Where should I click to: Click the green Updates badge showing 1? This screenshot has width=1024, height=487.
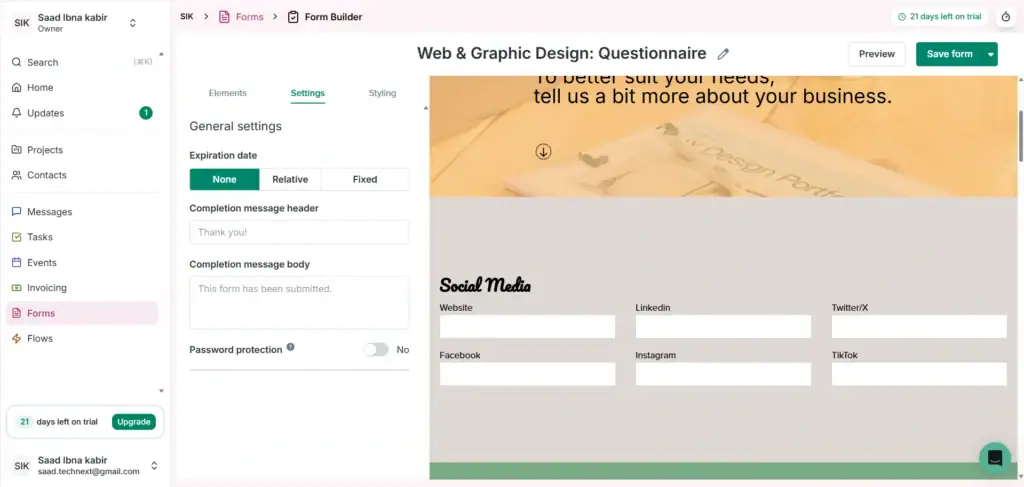146,113
